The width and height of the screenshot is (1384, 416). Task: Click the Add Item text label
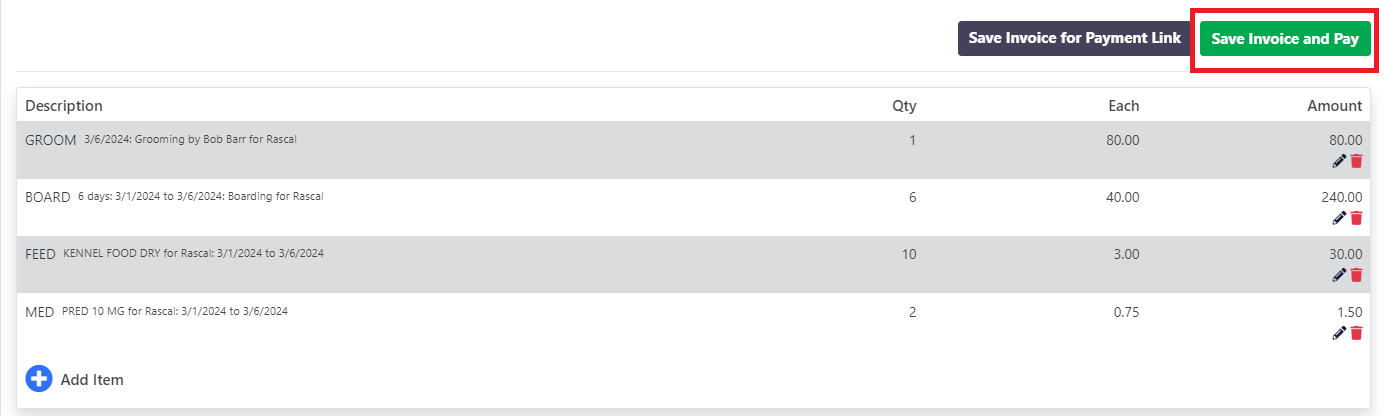pos(92,380)
